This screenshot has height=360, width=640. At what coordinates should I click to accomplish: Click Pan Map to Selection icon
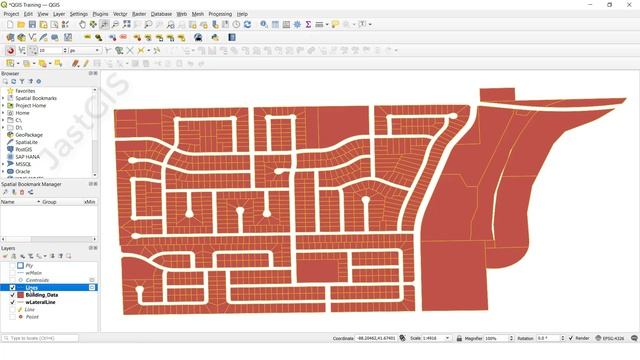click(x=93, y=24)
